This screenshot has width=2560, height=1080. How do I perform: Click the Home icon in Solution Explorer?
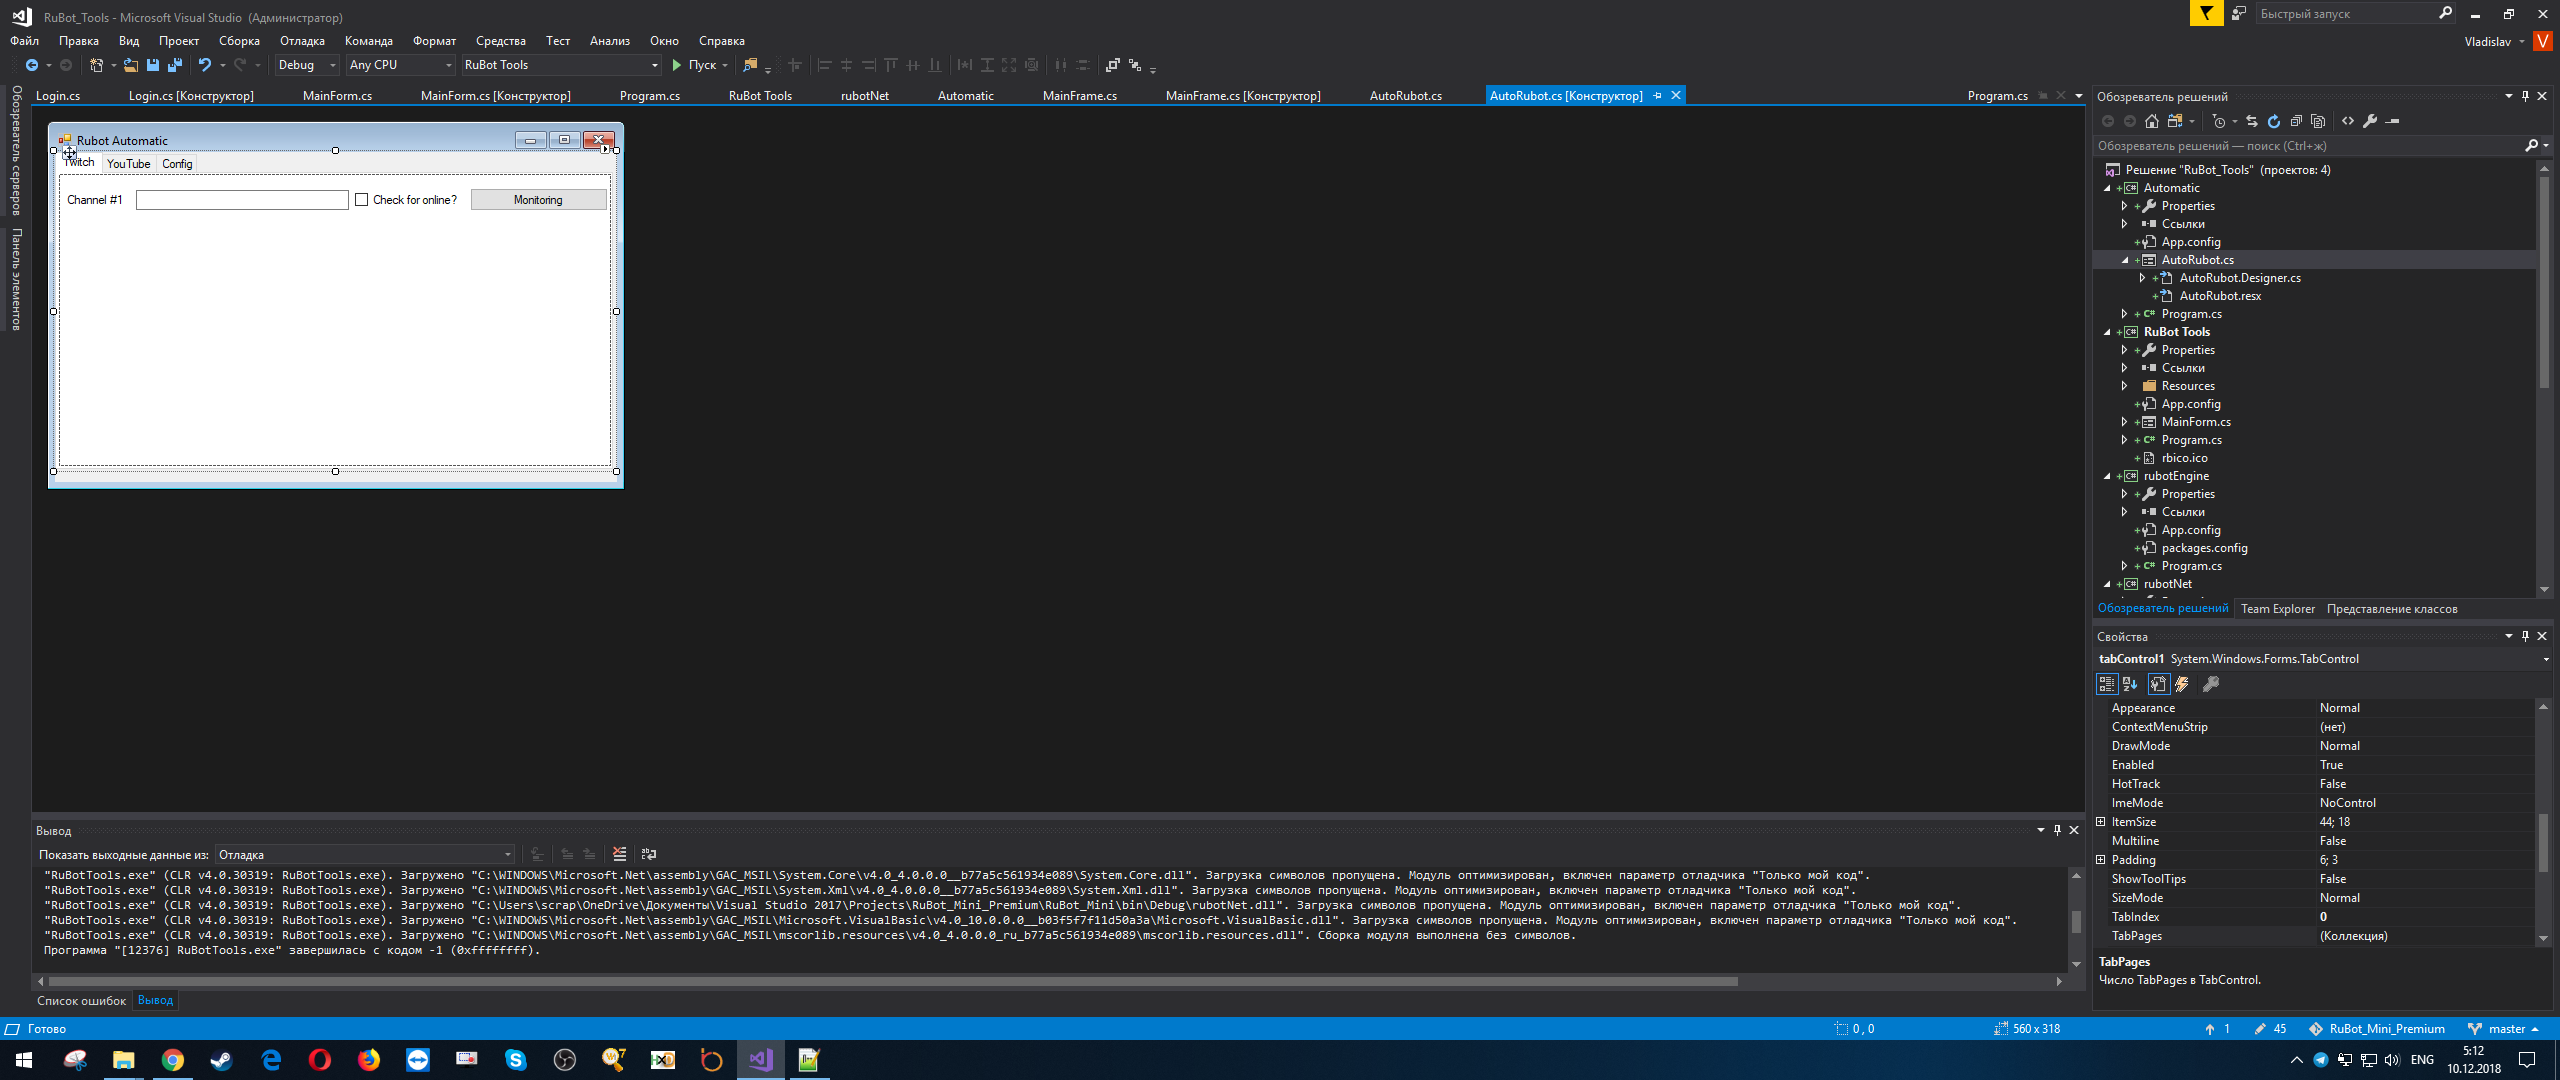(2151, 121)
